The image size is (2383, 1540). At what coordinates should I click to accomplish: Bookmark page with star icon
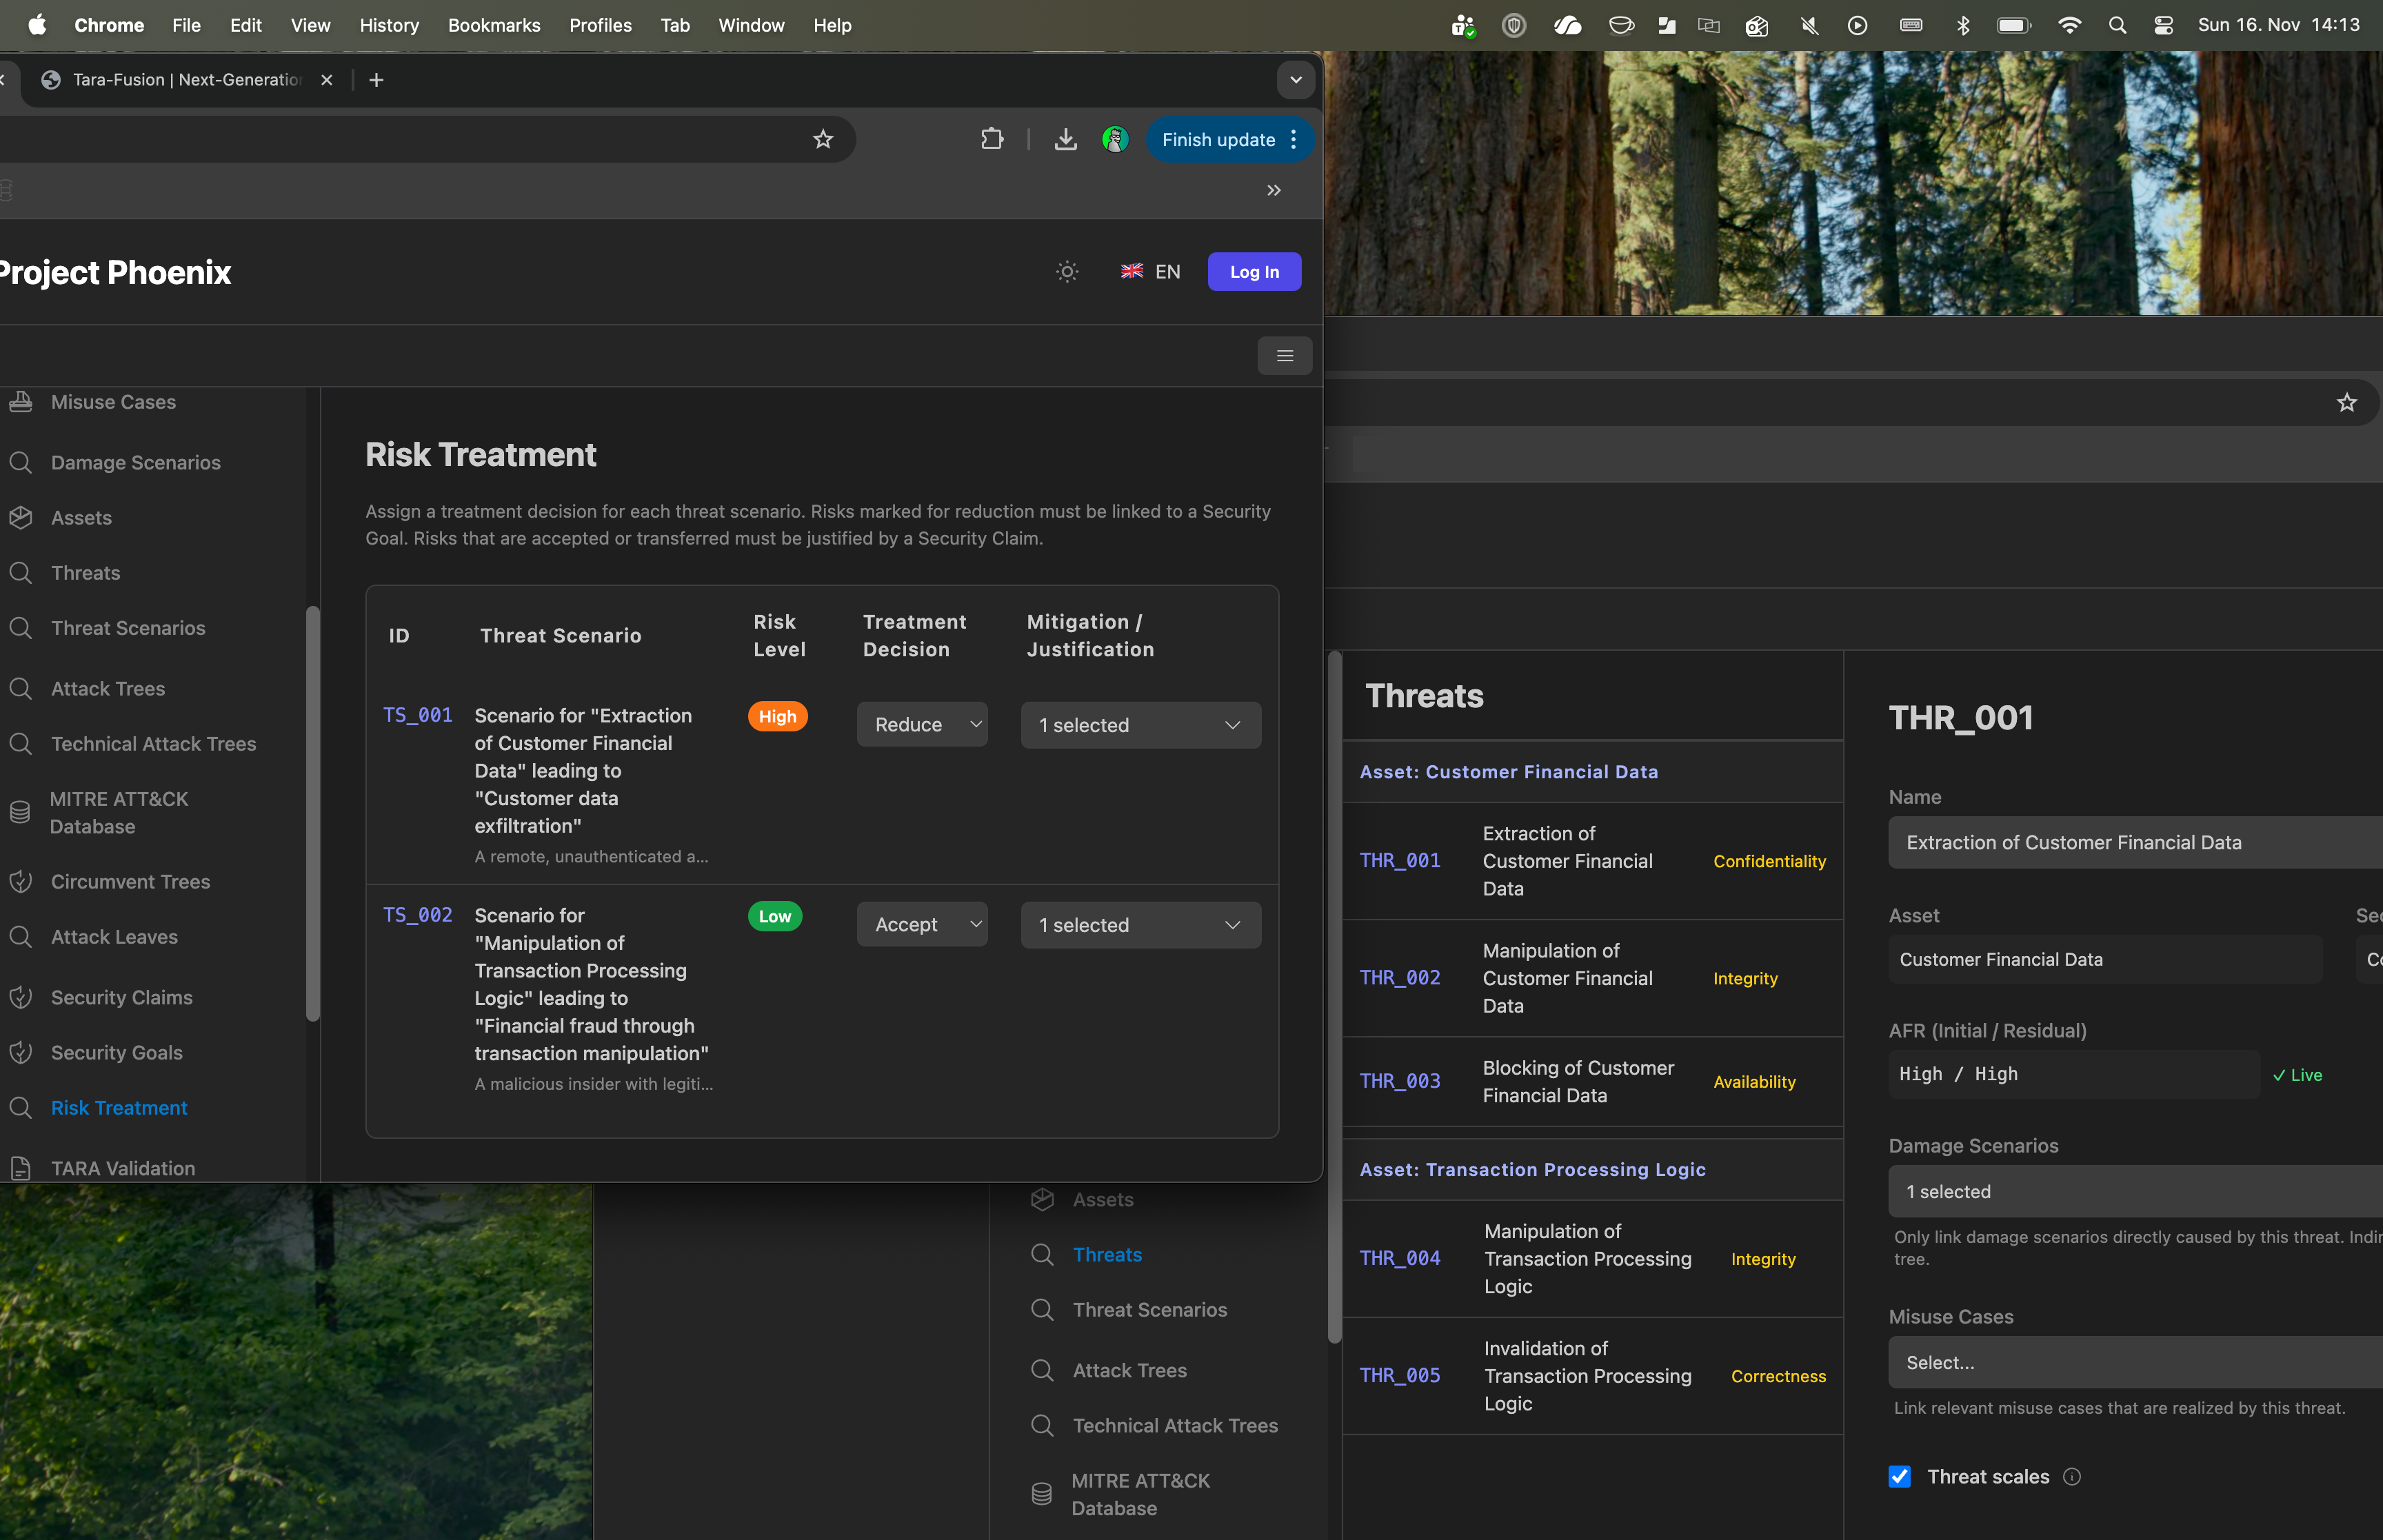822,140
